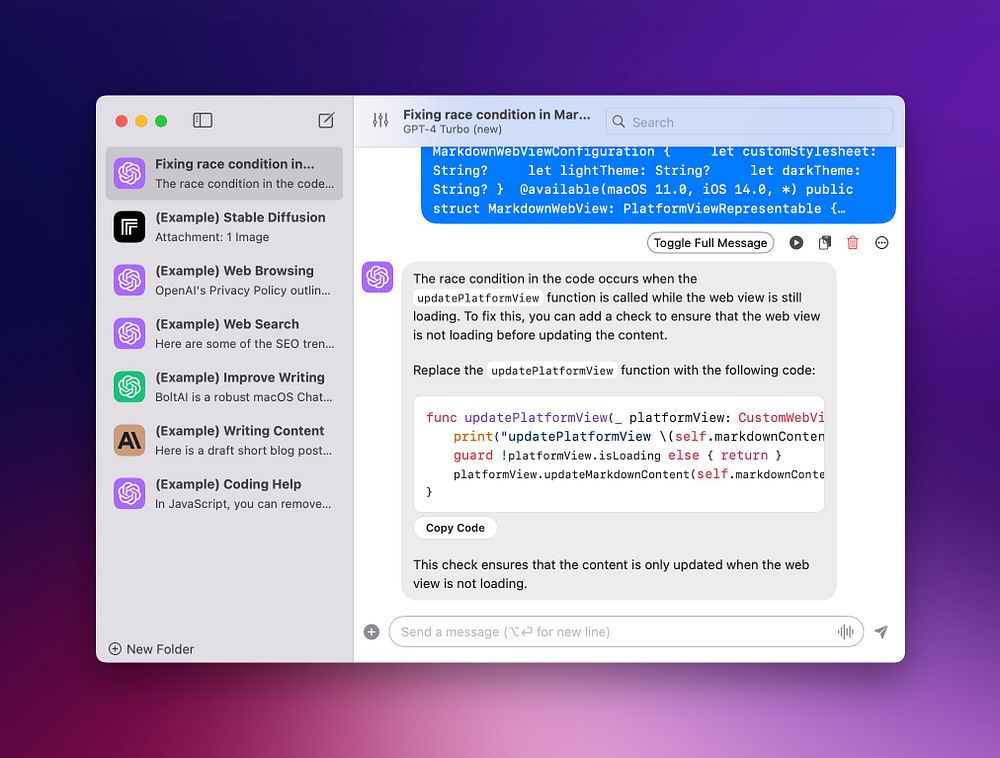
Task: Click purple icon of Web Browsing chat
Action: pos(129,281)
